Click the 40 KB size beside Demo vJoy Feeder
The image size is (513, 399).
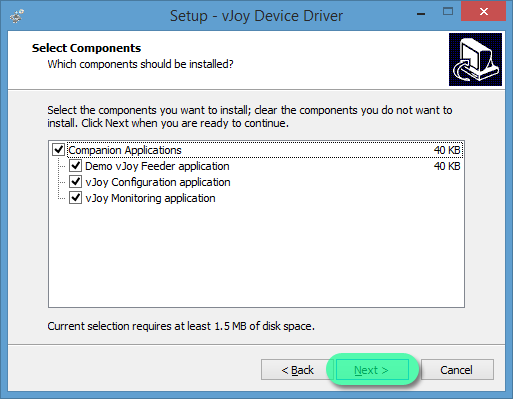[447, 166]
